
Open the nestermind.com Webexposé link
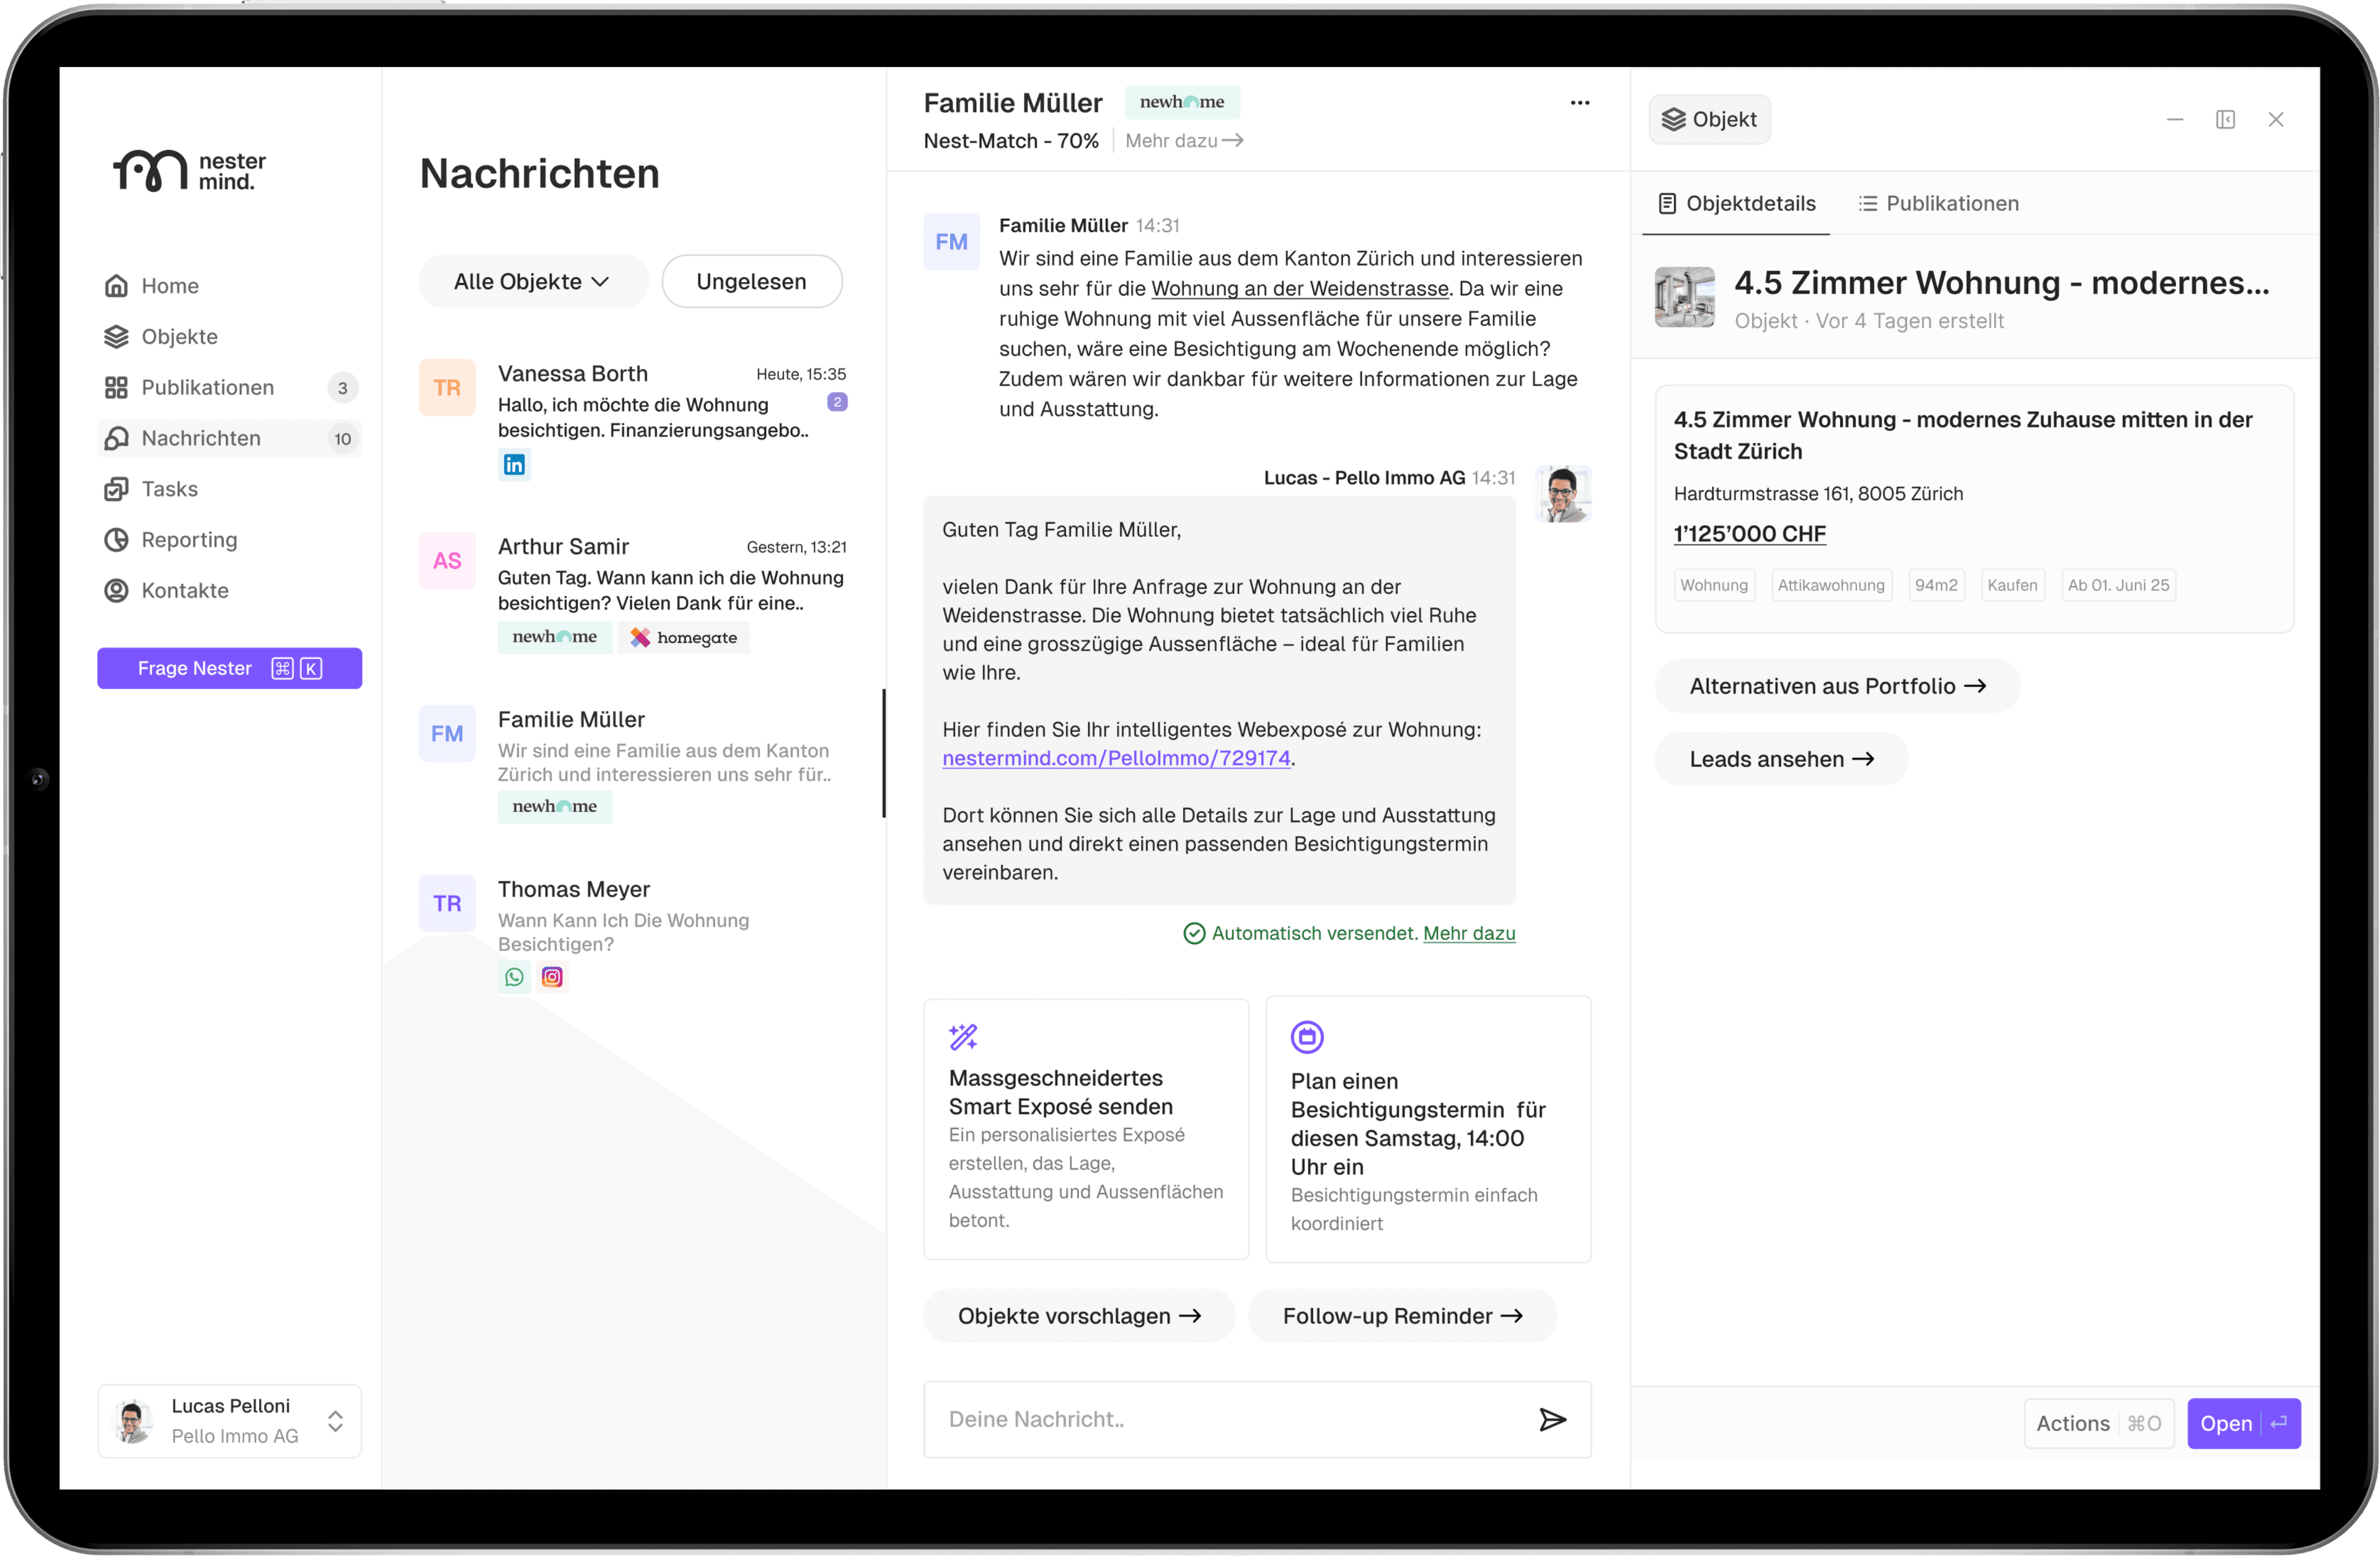pyautogui.click(x=1116, y=758)
